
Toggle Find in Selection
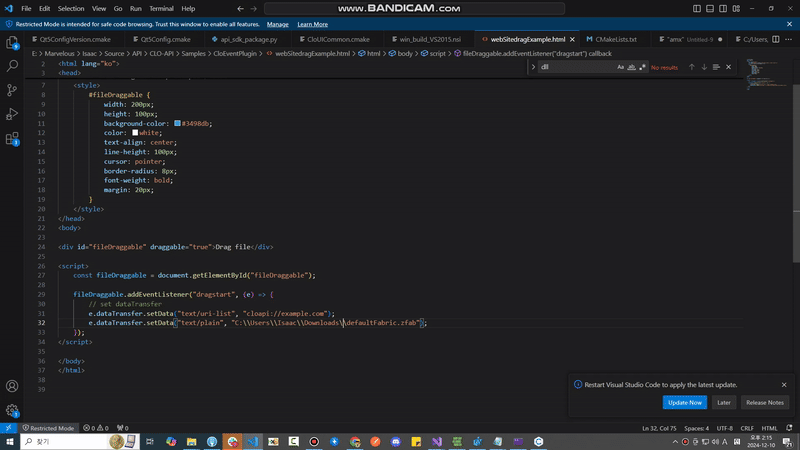point(716,67)
